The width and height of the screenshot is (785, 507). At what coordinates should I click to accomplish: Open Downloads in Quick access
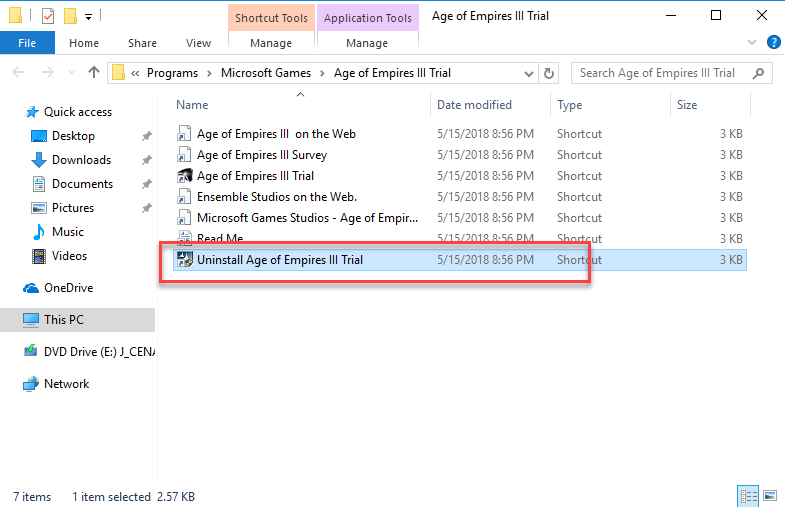point(81,160)
